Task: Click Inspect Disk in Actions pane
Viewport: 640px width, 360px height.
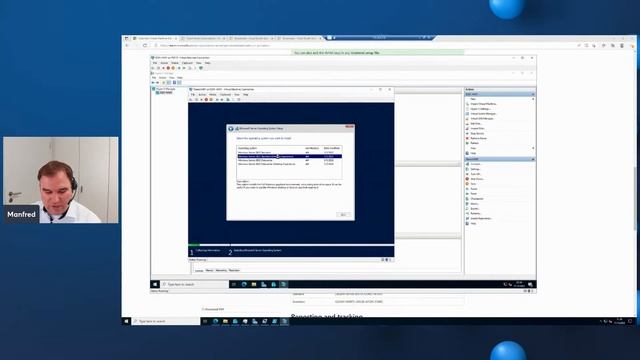Action: (477, 129)
